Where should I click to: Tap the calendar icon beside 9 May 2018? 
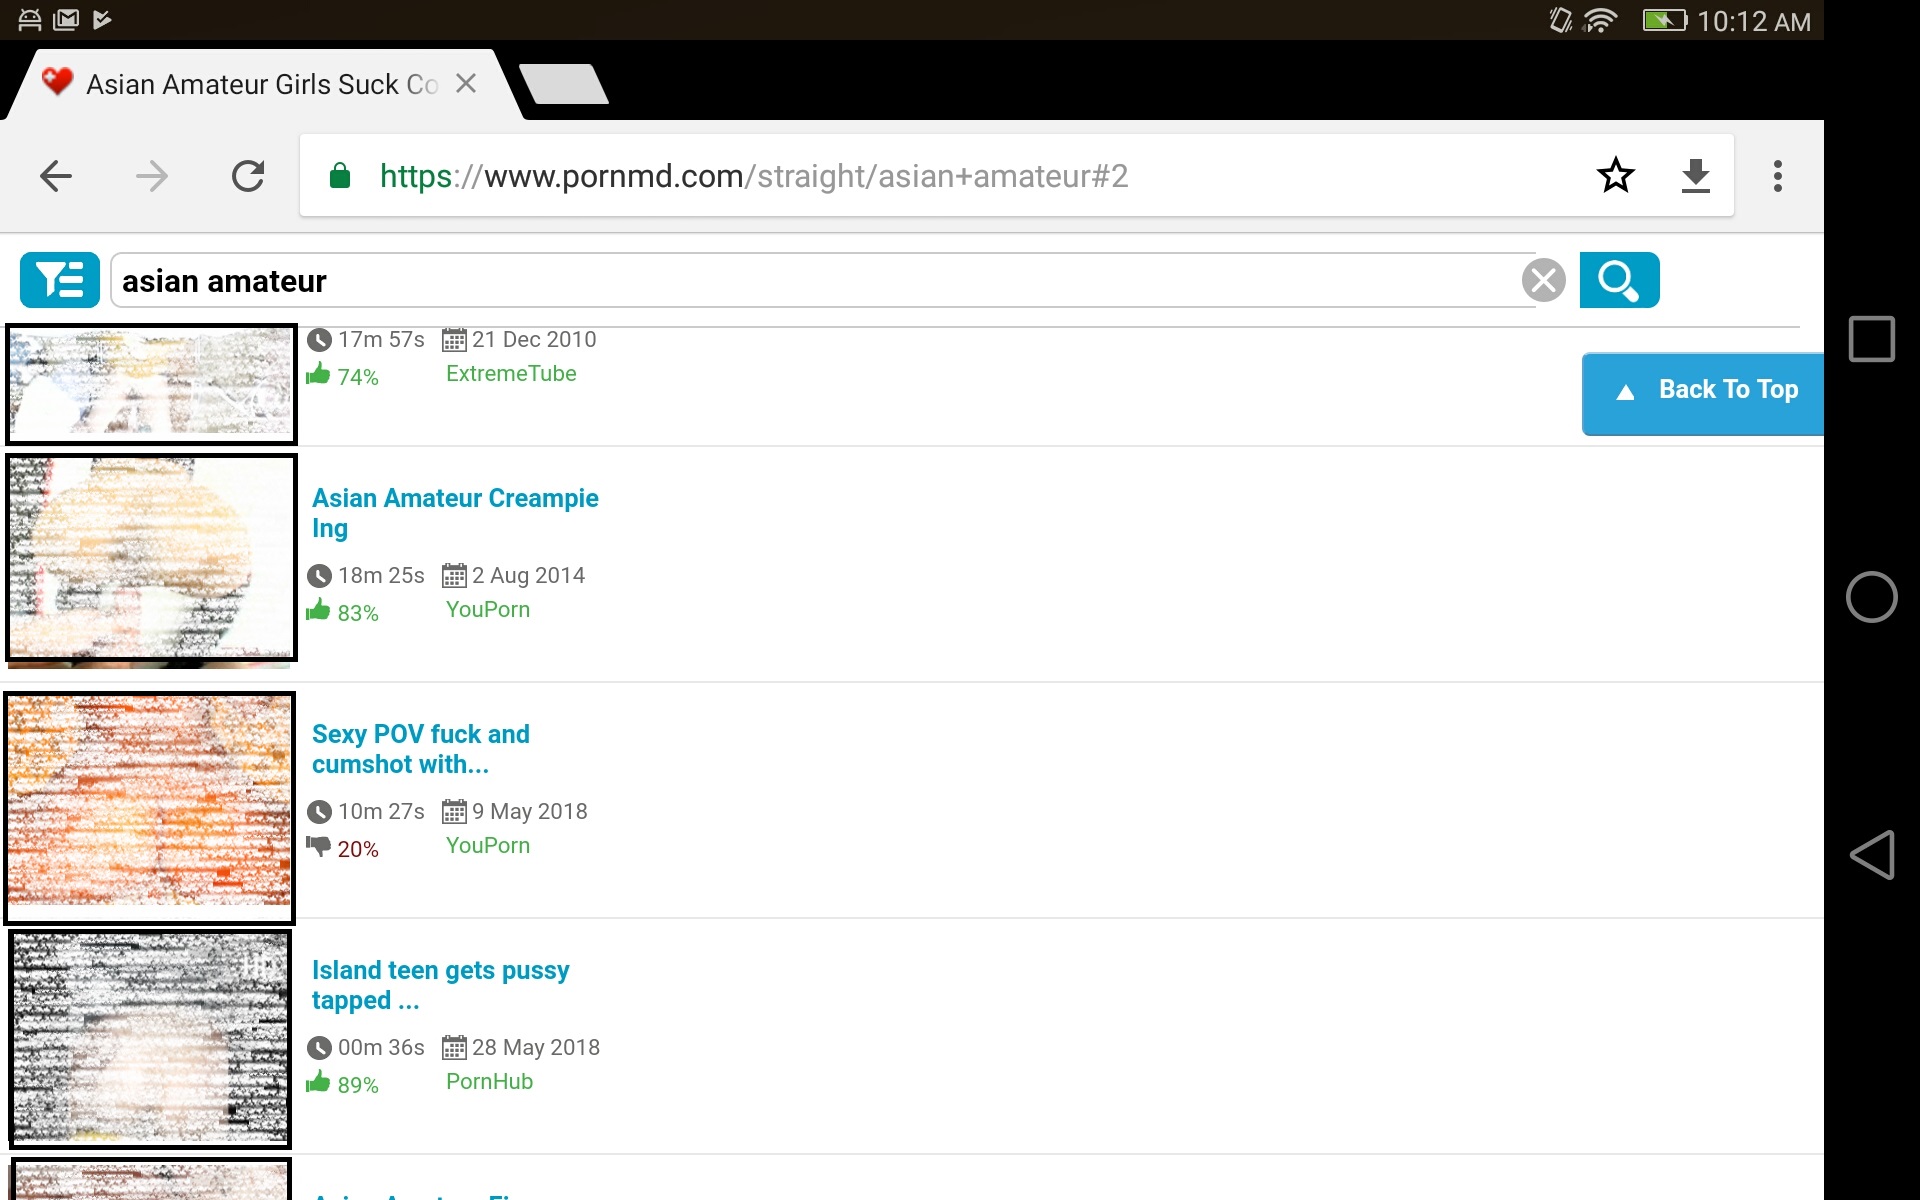coord(454,812)
